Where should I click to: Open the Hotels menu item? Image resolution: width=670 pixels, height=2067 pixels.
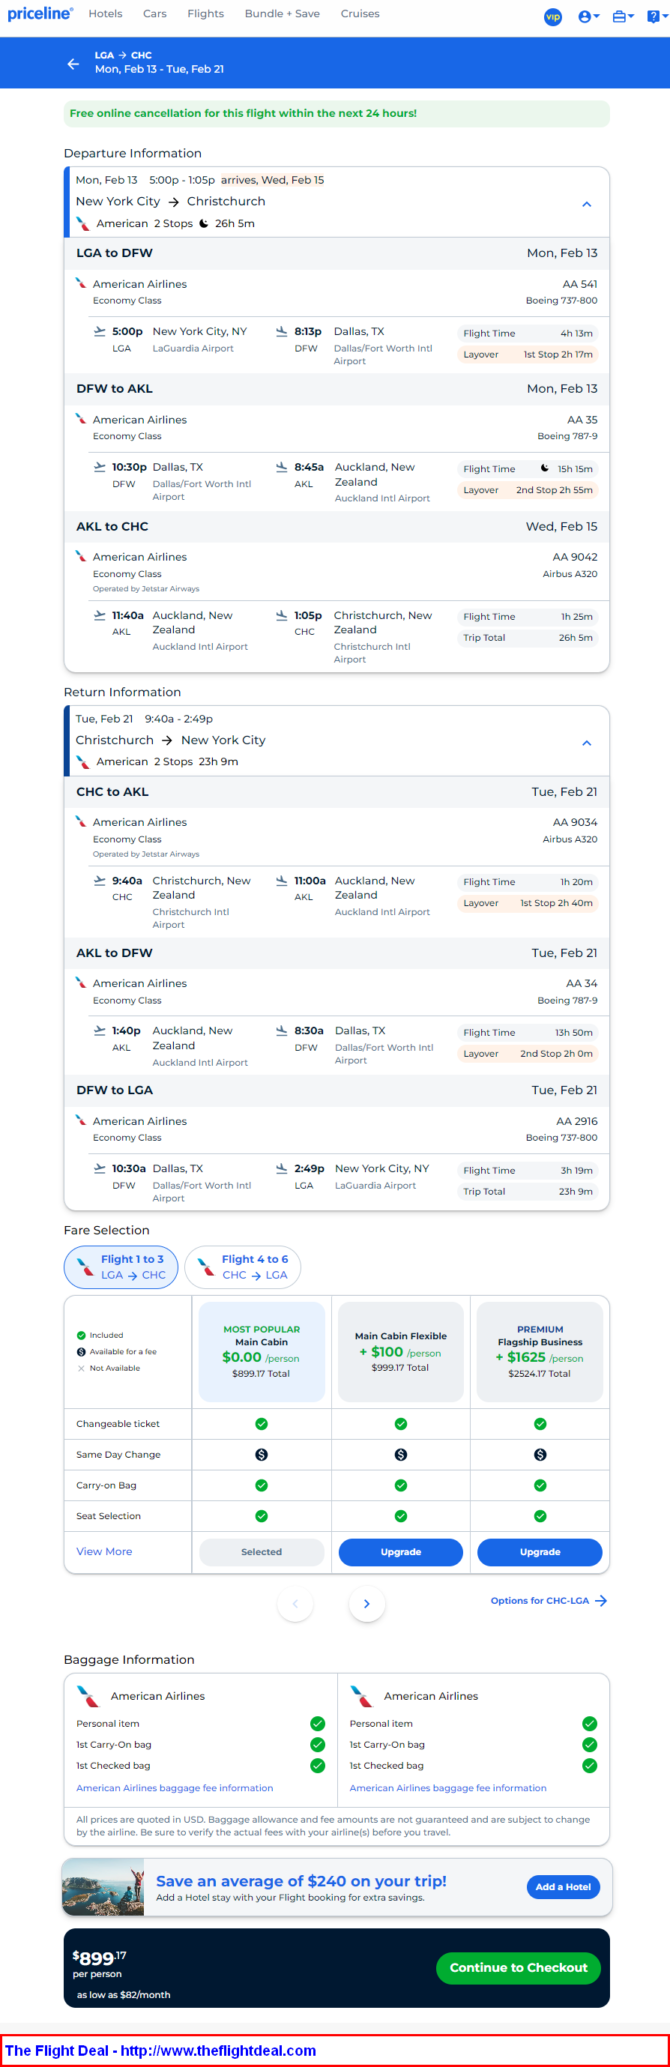(105, 14)
